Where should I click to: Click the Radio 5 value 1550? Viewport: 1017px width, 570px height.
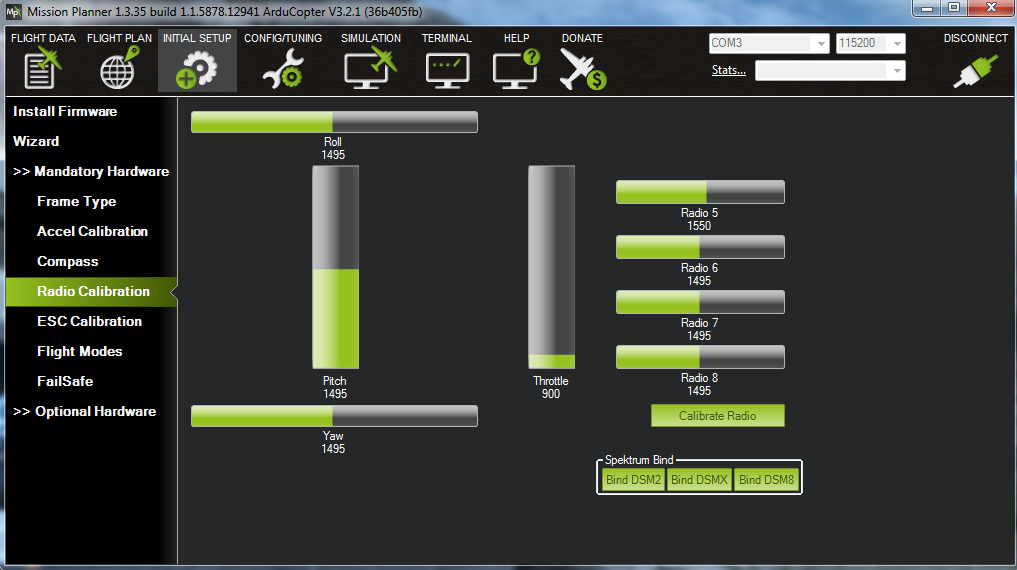699,226
